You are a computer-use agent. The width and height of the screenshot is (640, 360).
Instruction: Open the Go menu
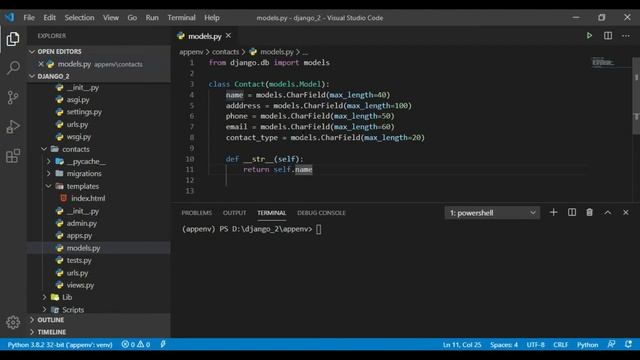132,18
